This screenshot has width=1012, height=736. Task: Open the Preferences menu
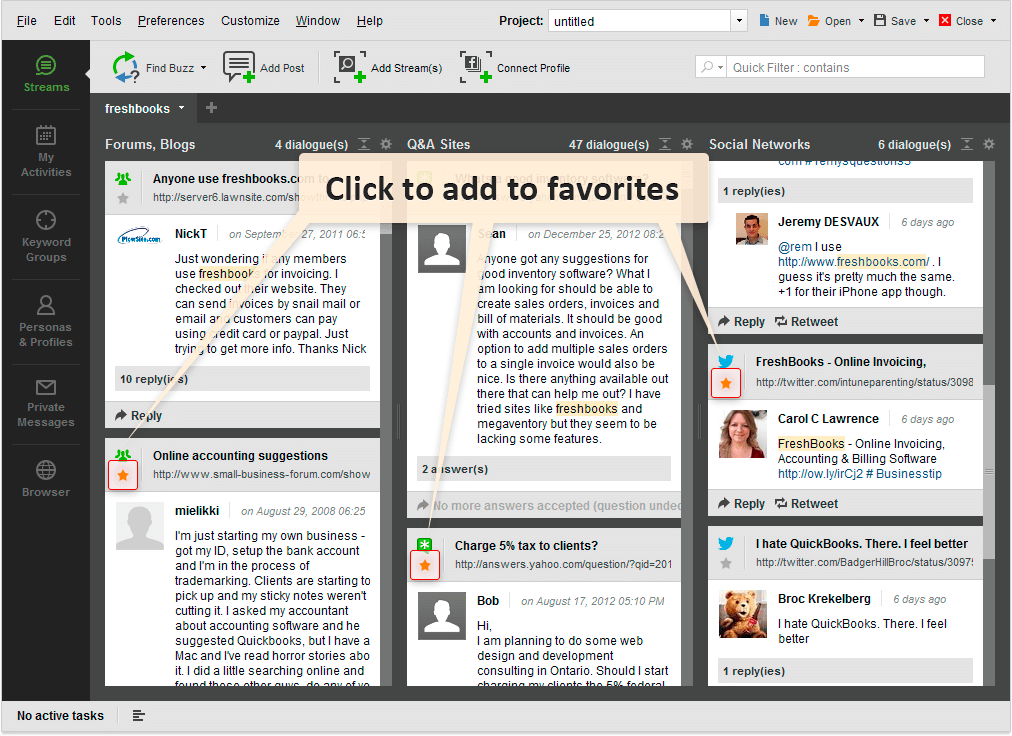point(171,21)
